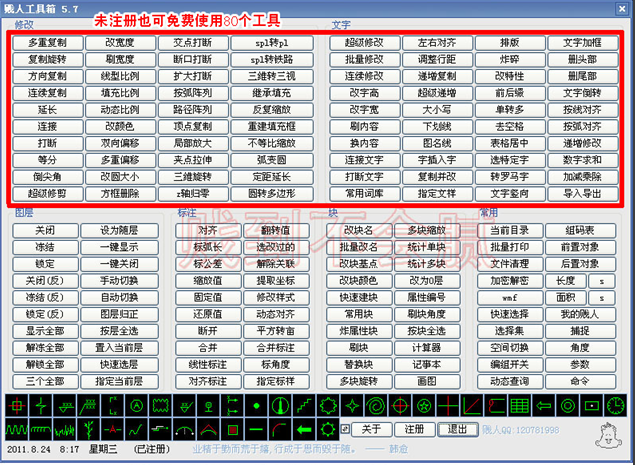Screen dimensions: 635x465
Task: Open the 超级修改 text tool
Action: click(x=364, y=43)
